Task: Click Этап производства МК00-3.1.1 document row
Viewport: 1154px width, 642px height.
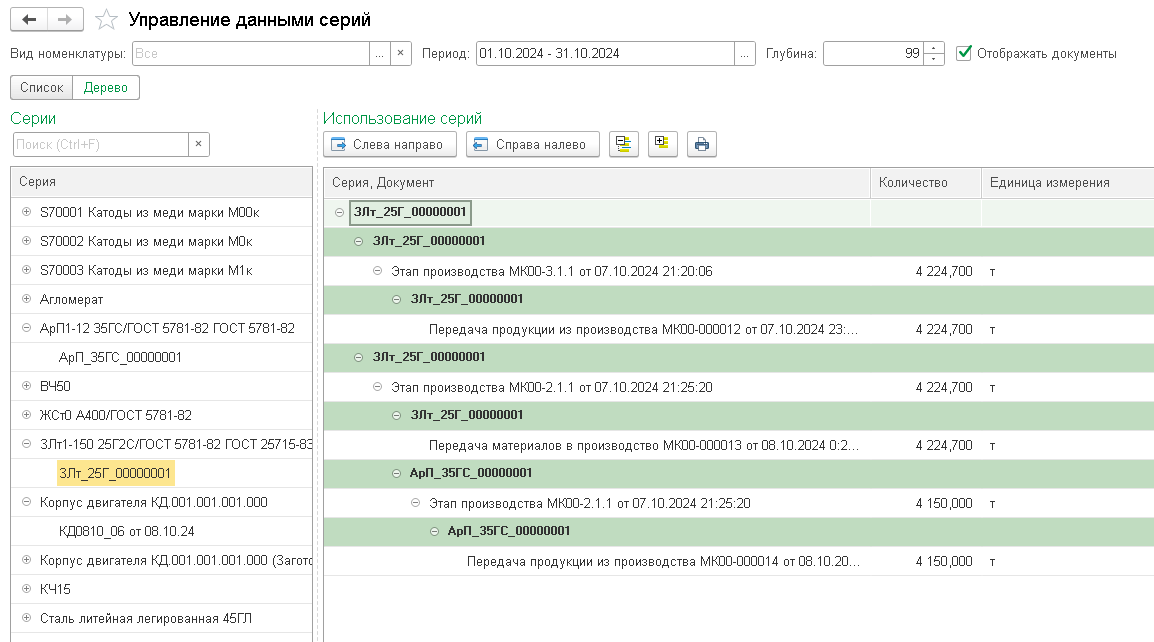Action: pos(552,271)
